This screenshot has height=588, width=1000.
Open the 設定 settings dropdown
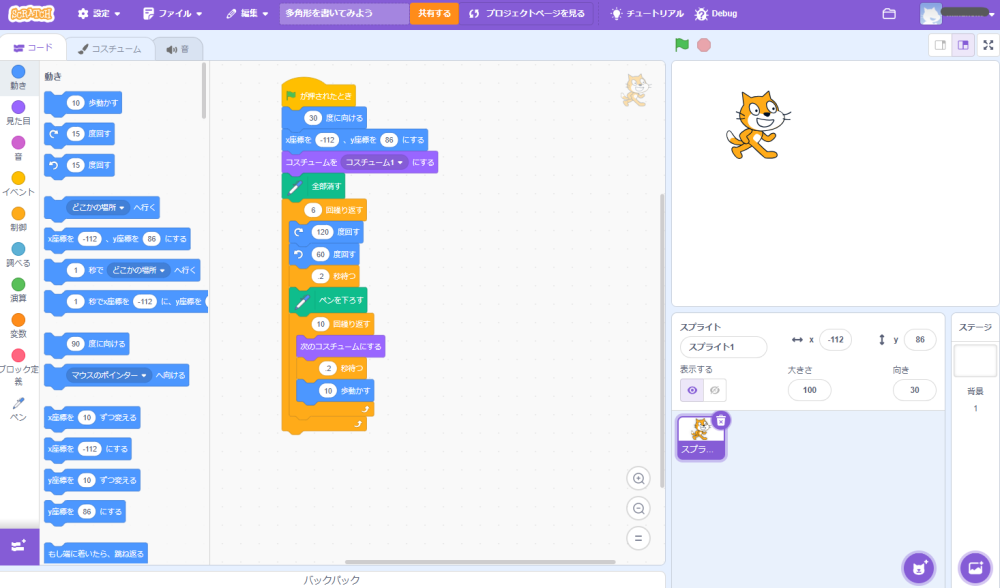pyautogui.click(x=99, y=14)
